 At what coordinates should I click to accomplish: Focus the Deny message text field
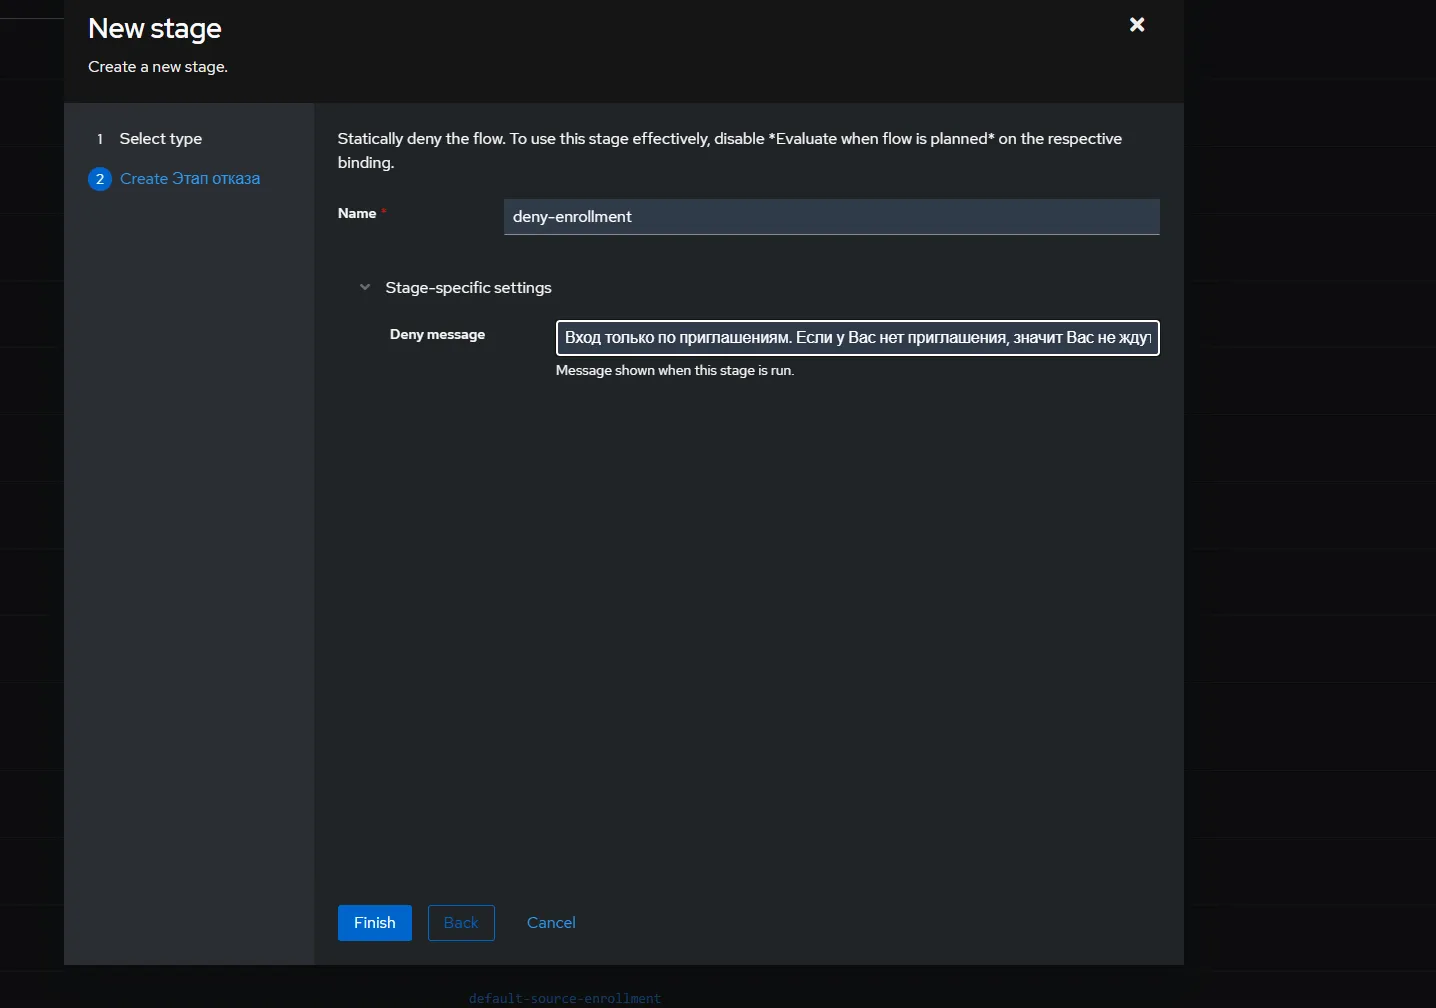click(857, 338)
